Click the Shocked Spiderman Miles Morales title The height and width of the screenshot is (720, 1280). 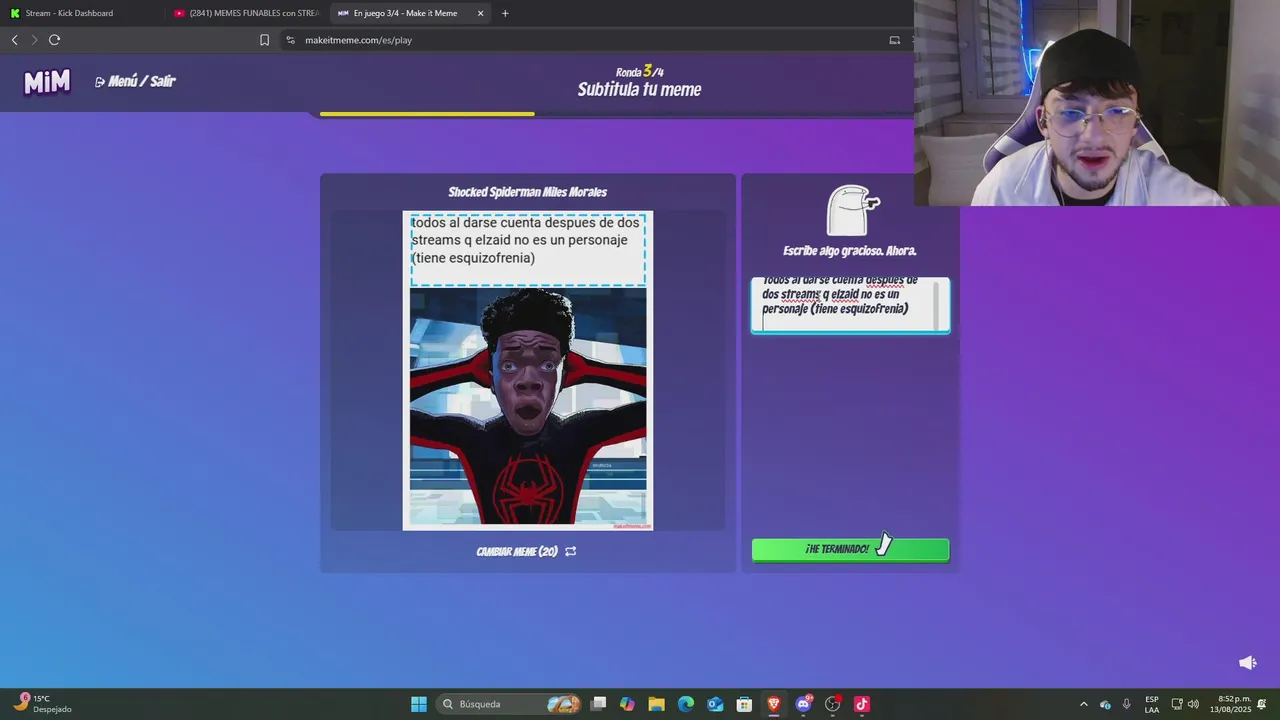pyautogui.click(x=527, y=192)
